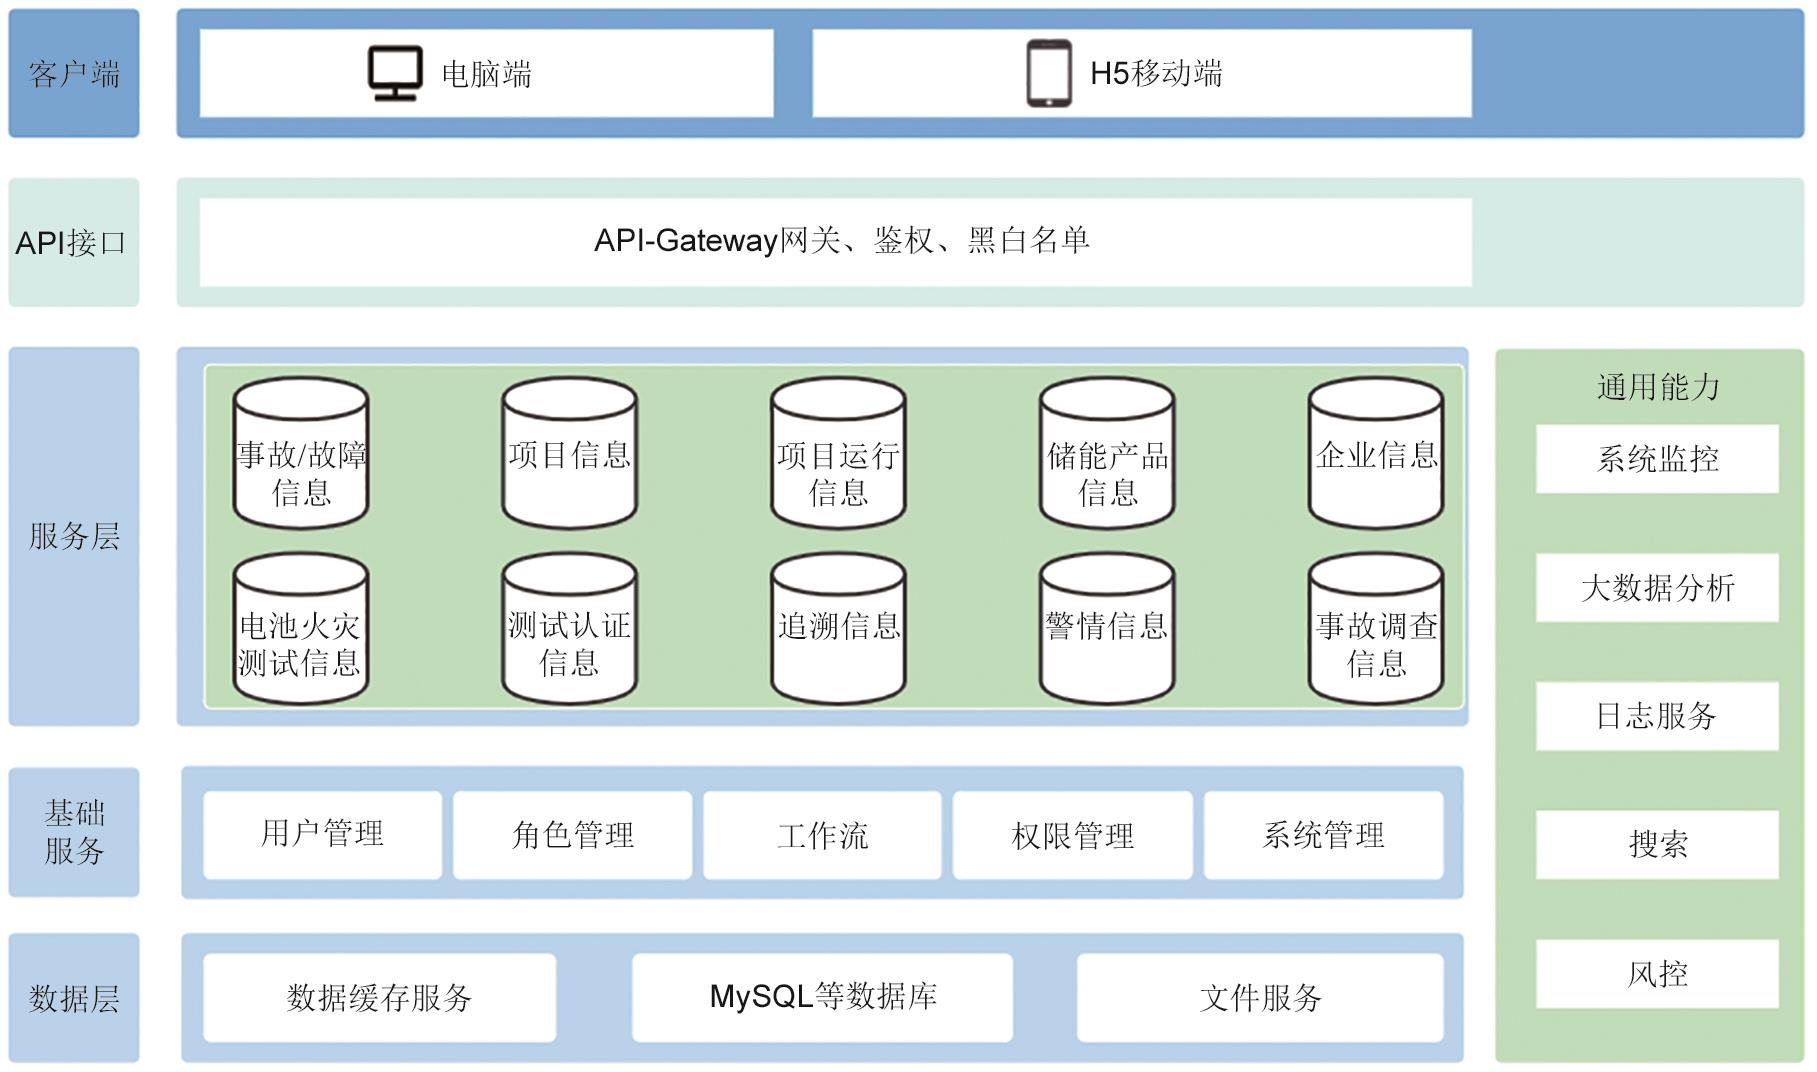Select the 服务层 layer label

(x=74, y=536)
